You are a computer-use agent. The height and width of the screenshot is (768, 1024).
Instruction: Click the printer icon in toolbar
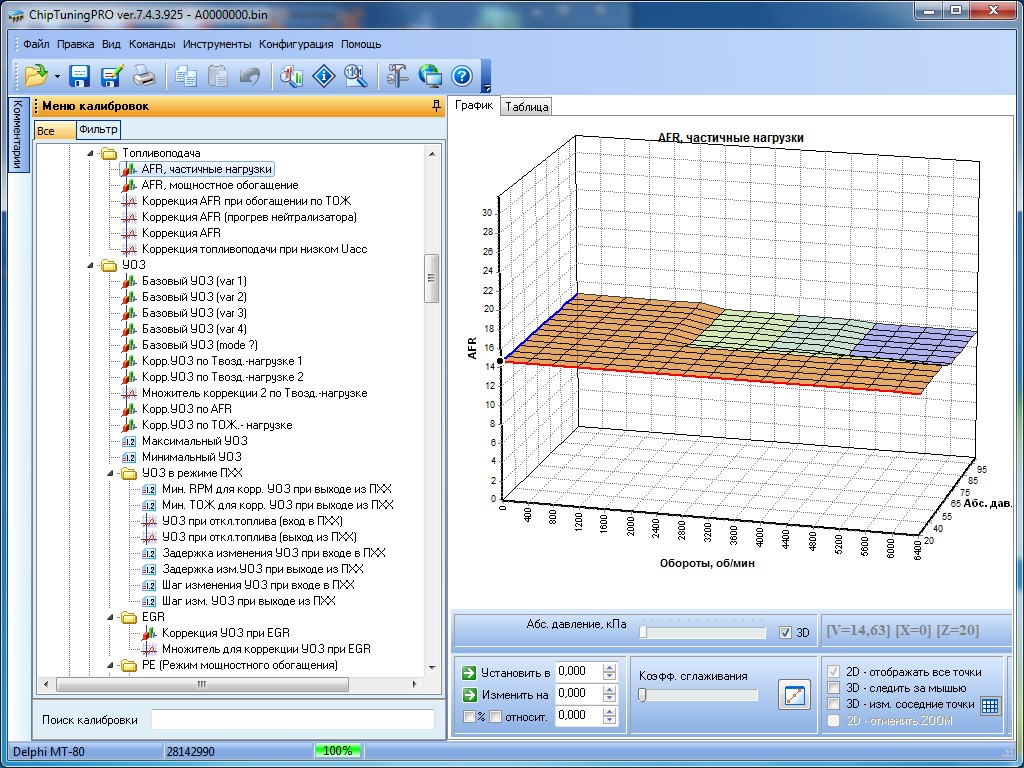coord(144,76)
